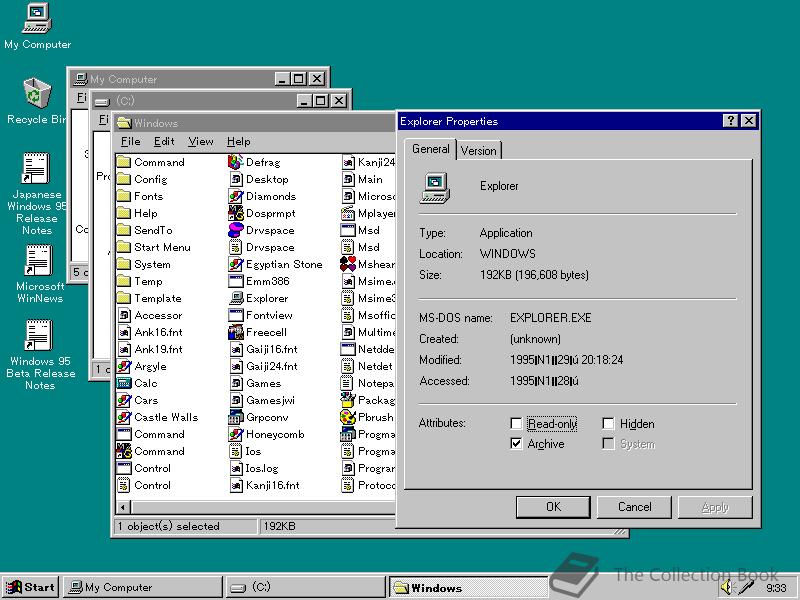This screenshot has width=800, height=600.
Task: Switch to the General tab
Action: point(431,149)
